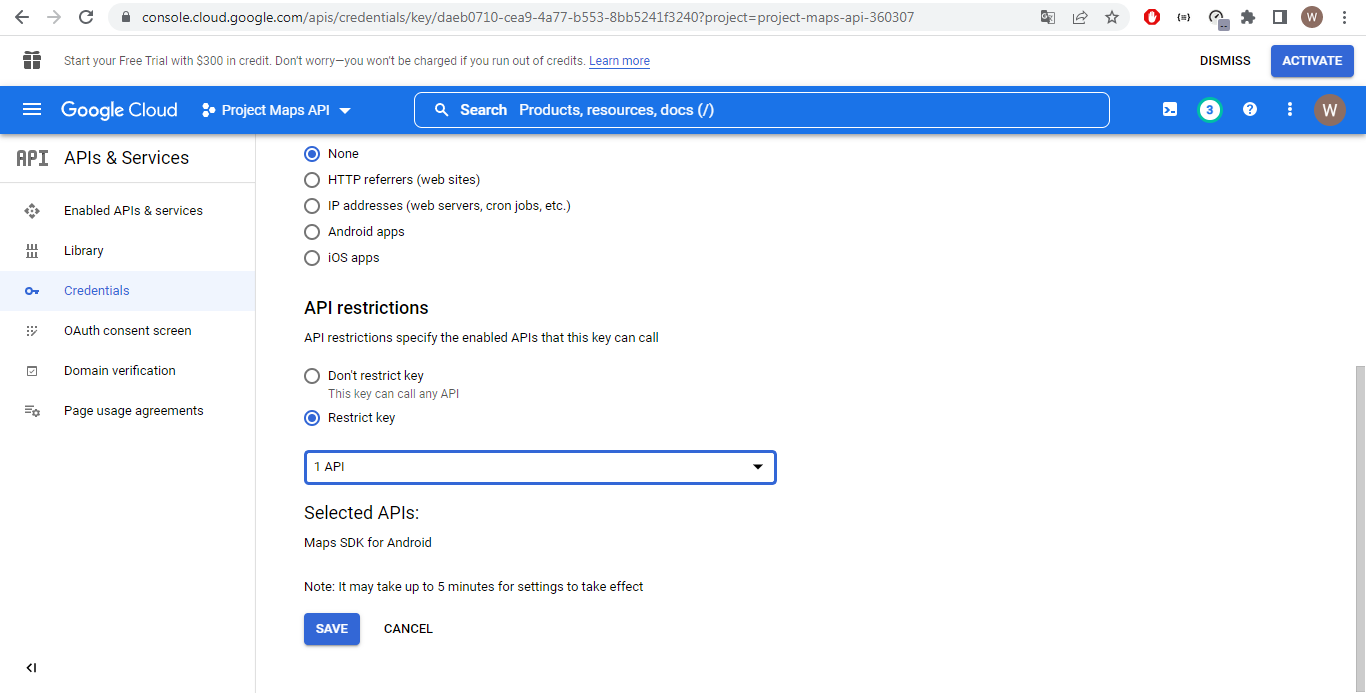The width and height of the screenshot is (1366, 693).
Task: Open the Chrome profile avatar
Action: click(x=1312, y=17)
